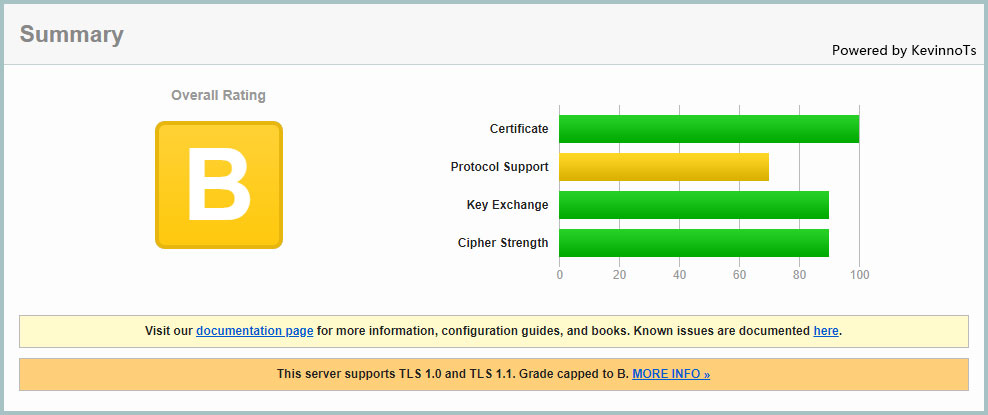Click the green Cipher Strength score bar
This screenshot has width=988, height=415.
click(694, 243)
